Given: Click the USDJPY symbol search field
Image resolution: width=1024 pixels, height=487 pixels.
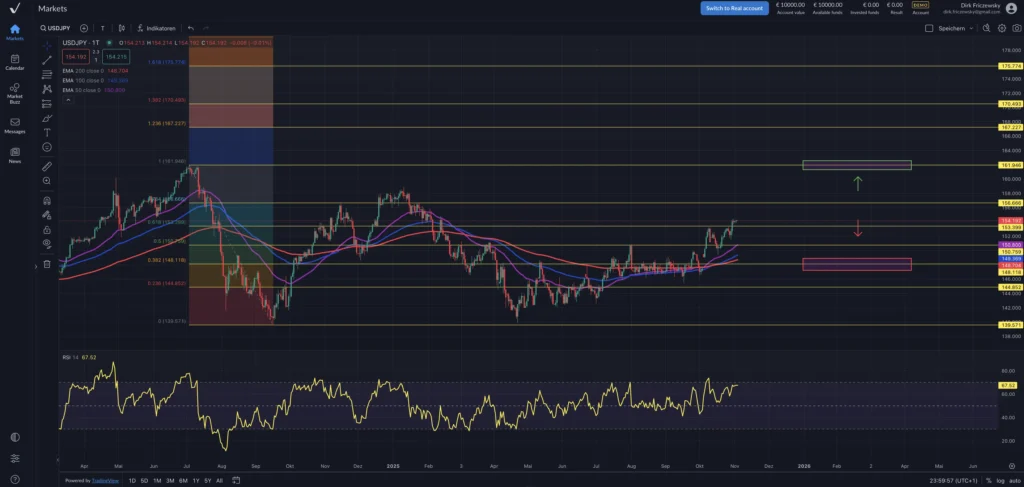Looking at the screenshot, I should tap(58, 28).
